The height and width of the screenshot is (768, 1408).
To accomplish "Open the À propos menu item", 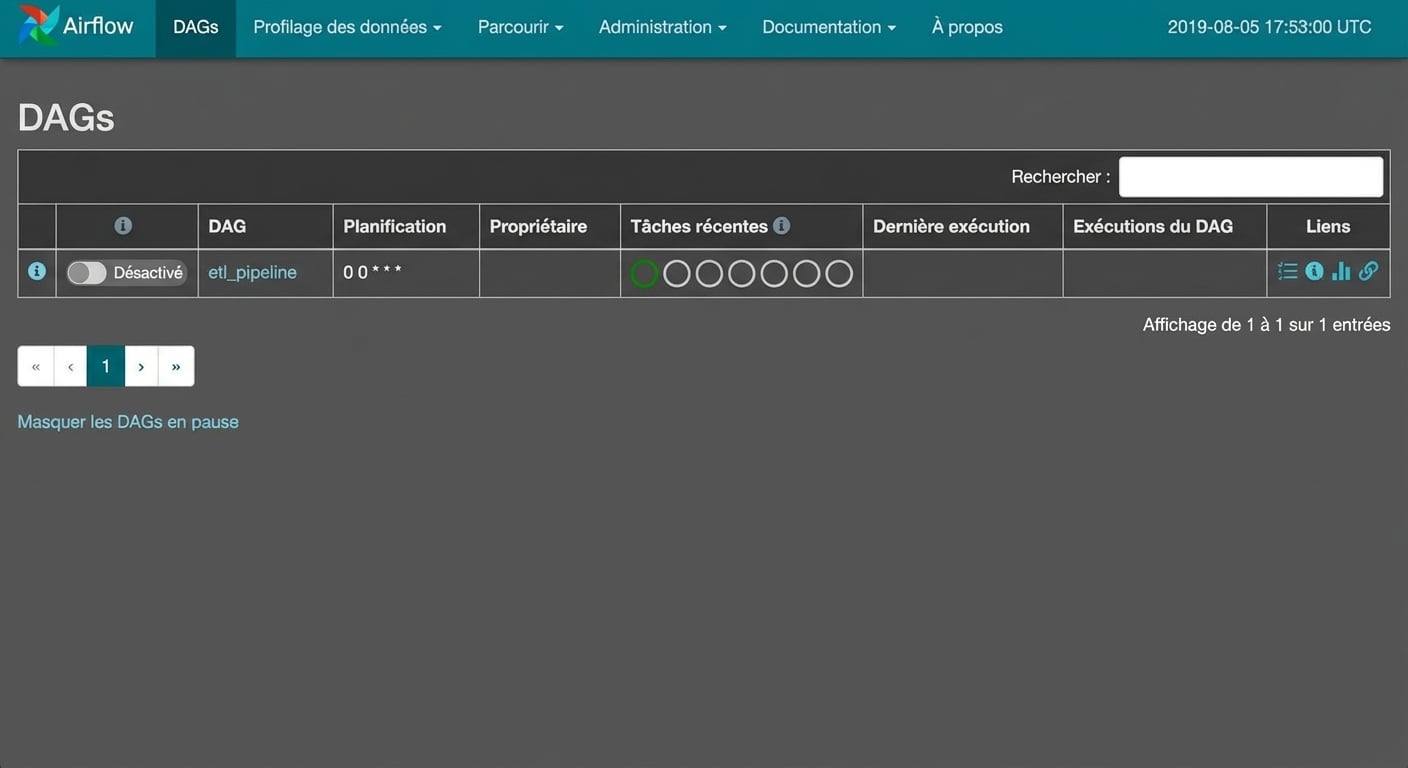I will coord(967,27).
